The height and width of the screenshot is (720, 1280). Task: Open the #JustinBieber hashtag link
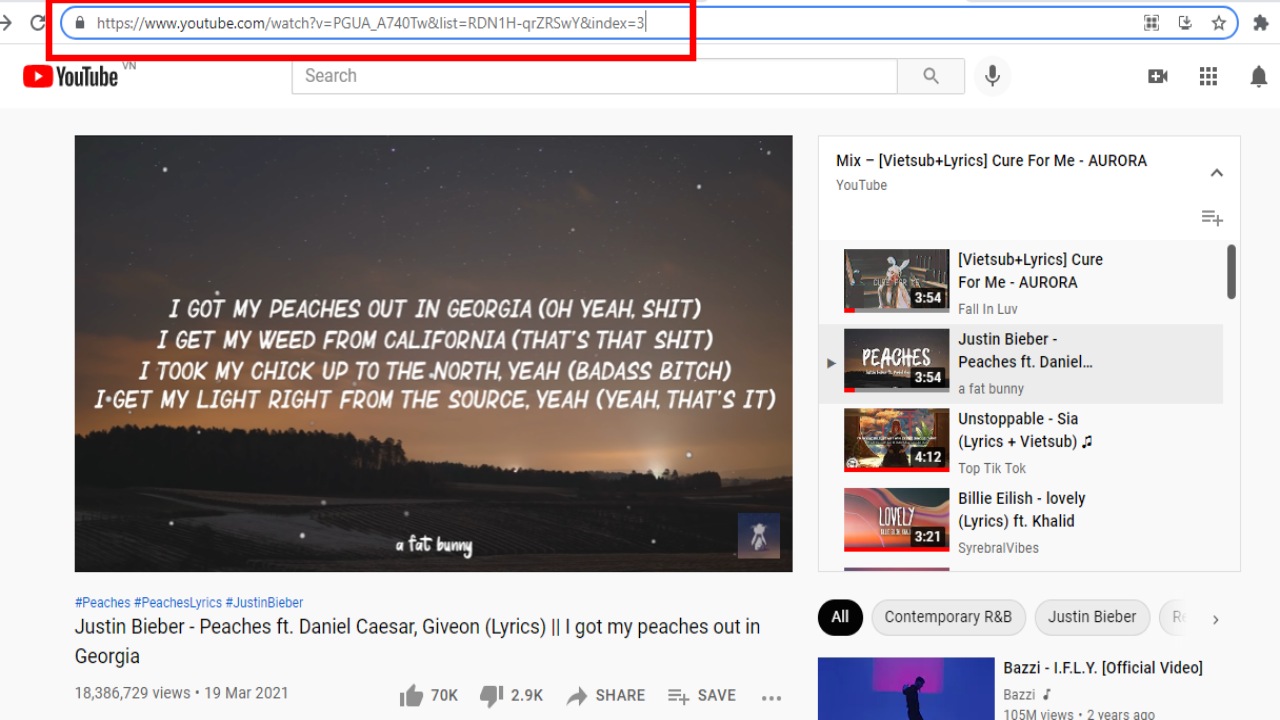[264, 603]
